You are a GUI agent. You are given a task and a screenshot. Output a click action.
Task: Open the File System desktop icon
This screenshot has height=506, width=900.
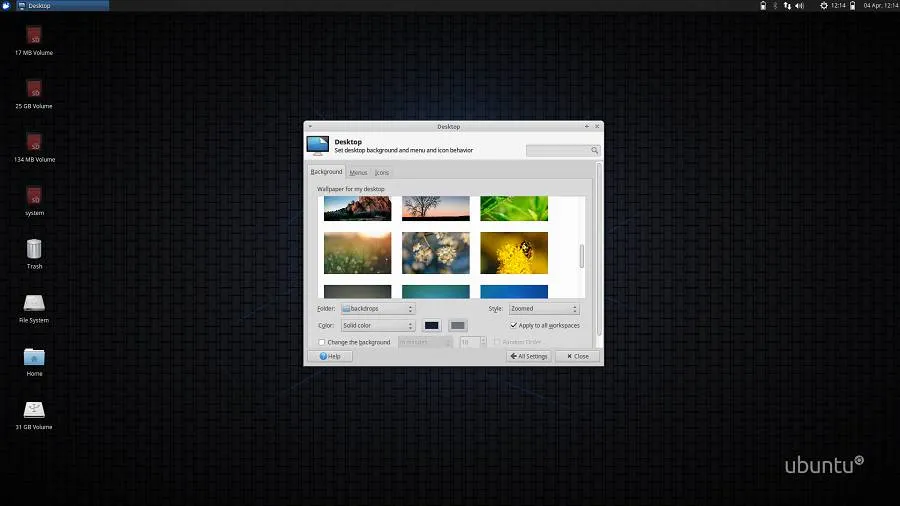coord(34,302)
